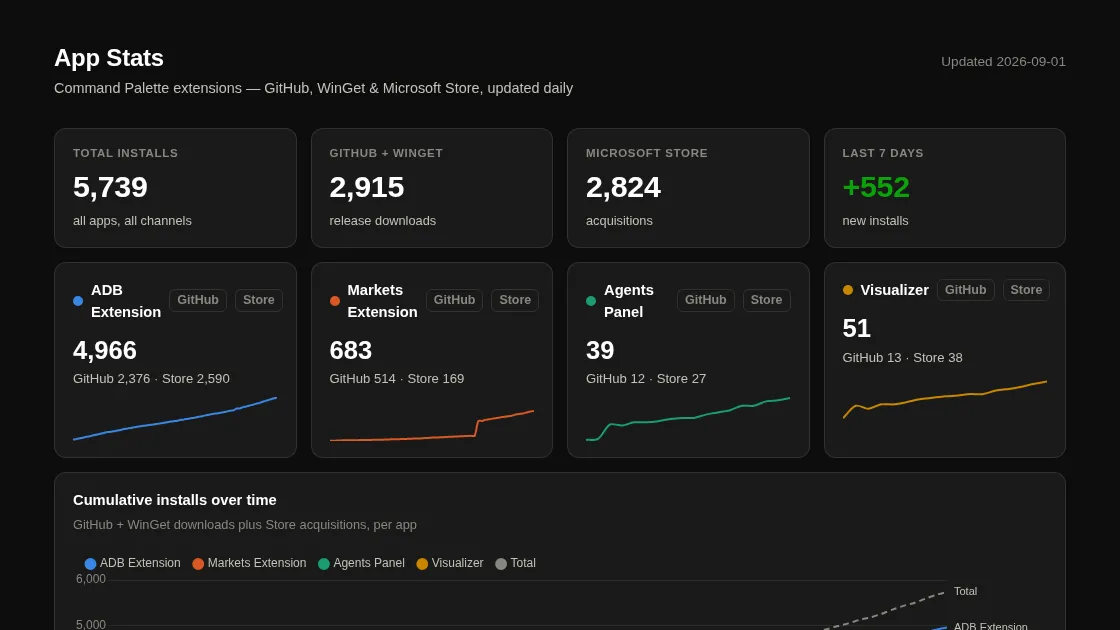1120x630 pixels.
Task: Click the 2,824 Microsoft Store value
Action: pos(623,187)
